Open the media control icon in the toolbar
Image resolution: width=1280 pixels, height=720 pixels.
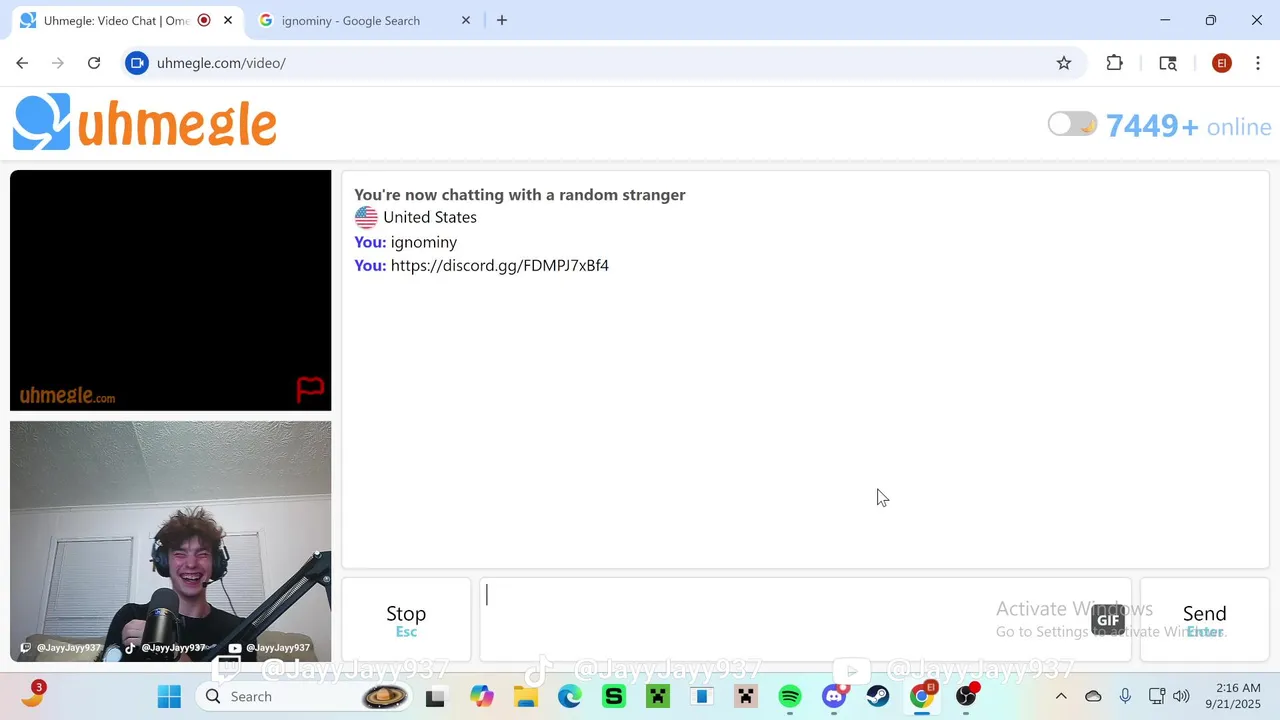coord(1168,63)
